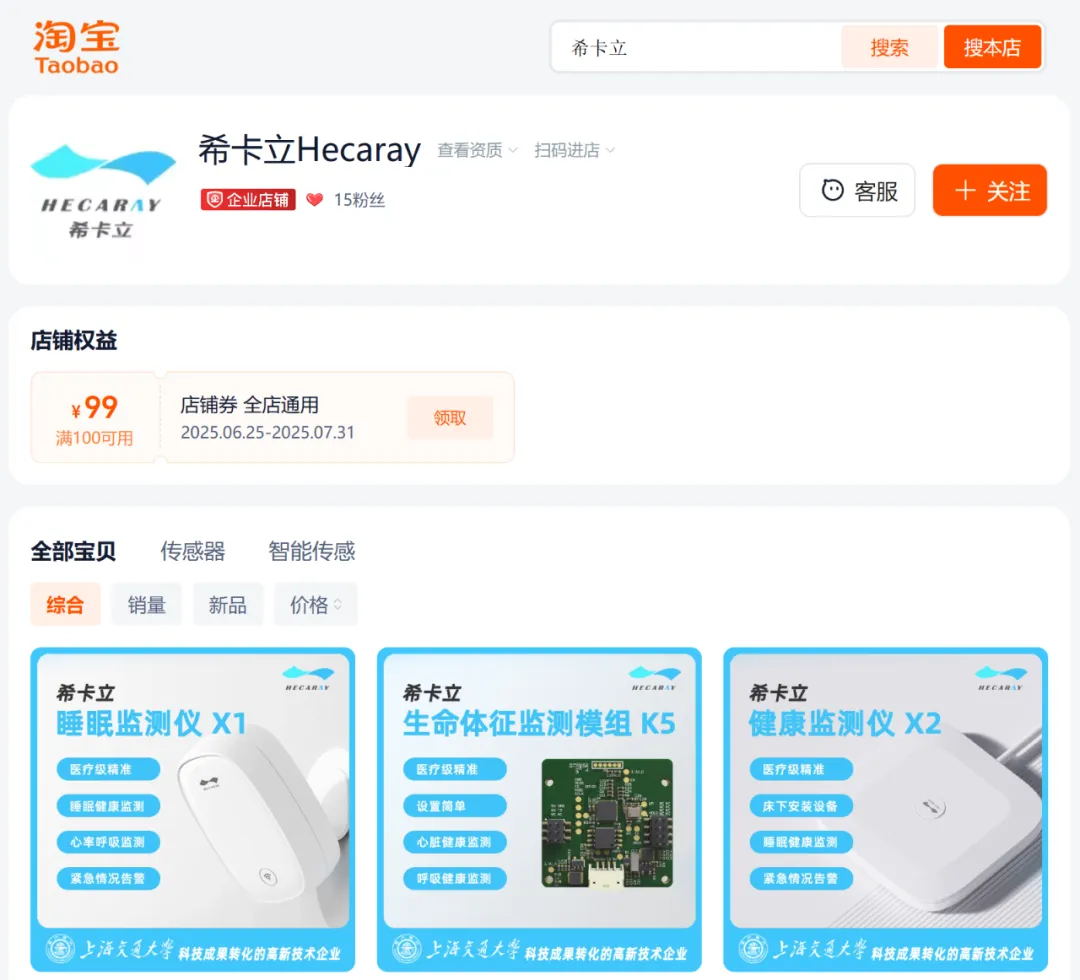This screenshot has height=980, width=1080.
Task: Expand the 扫码进店 dropdown
Action: pos(574,150)
